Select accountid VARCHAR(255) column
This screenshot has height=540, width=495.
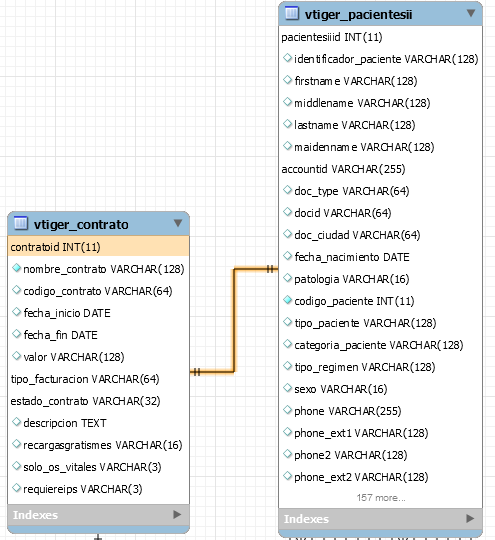(343, 169)
